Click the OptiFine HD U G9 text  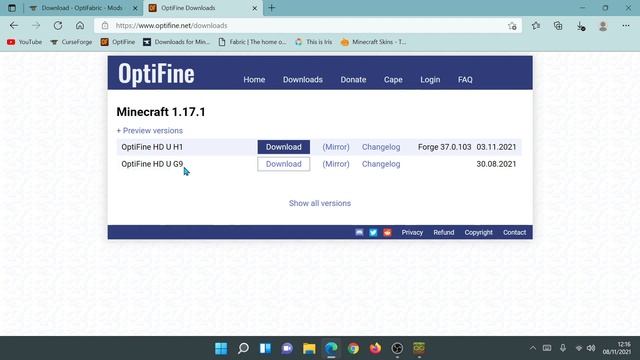(152, 164)
